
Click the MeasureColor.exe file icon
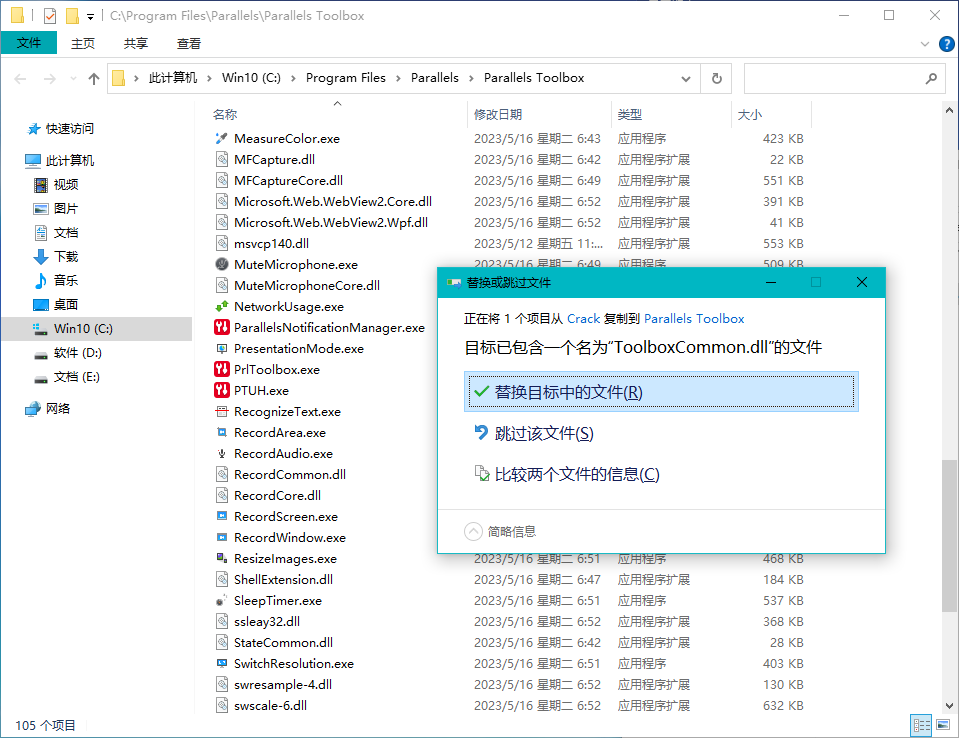click(221, 139)
